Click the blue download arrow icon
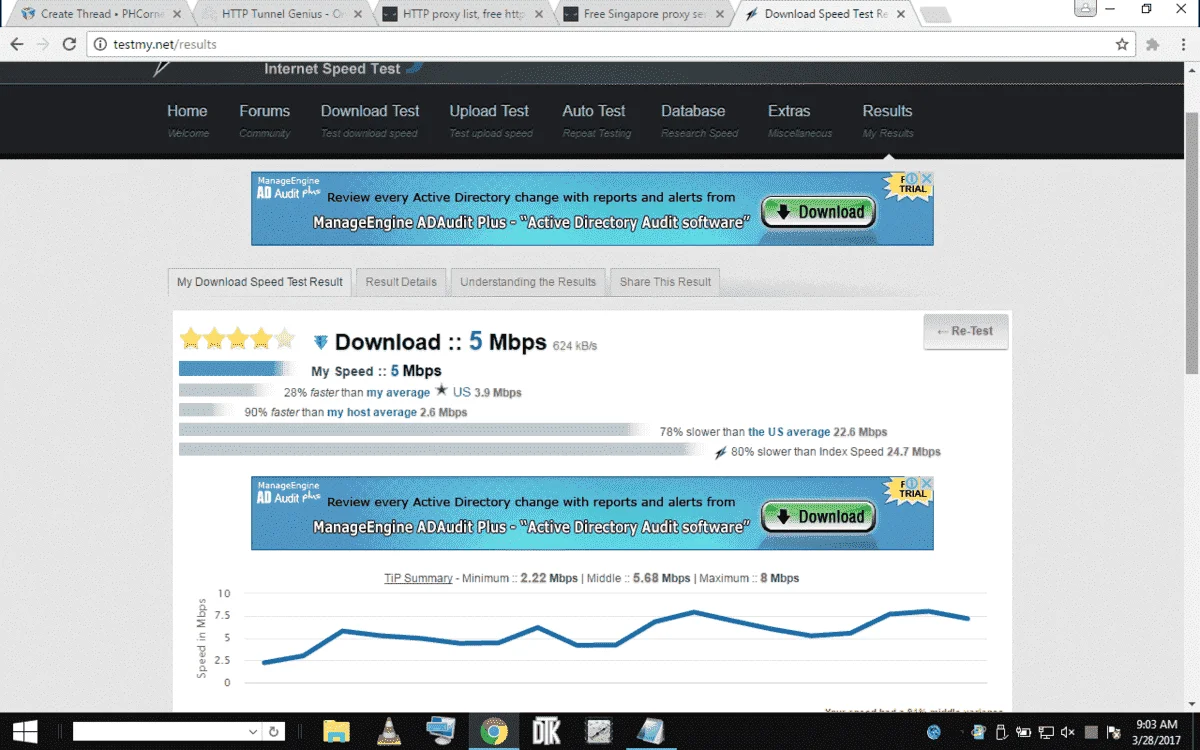 coord(321,342)
